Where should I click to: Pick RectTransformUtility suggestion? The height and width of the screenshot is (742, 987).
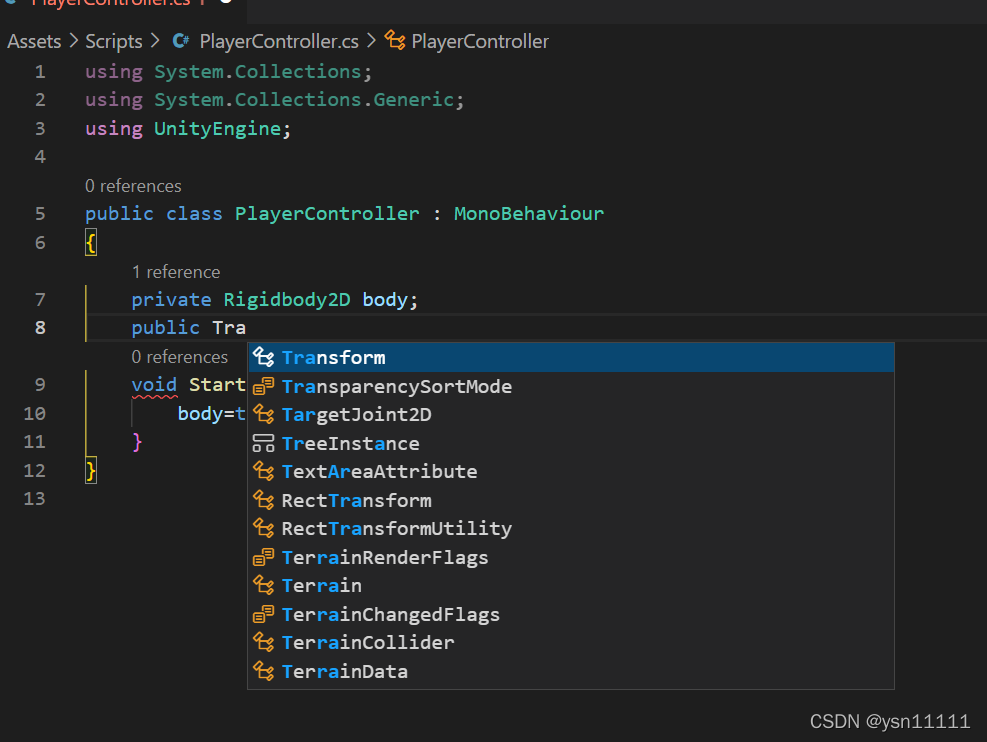[572, 529]
